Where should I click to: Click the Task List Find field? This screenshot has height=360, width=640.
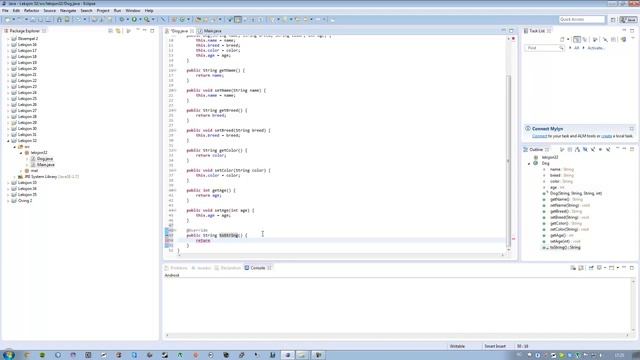(x=544, y=48)
